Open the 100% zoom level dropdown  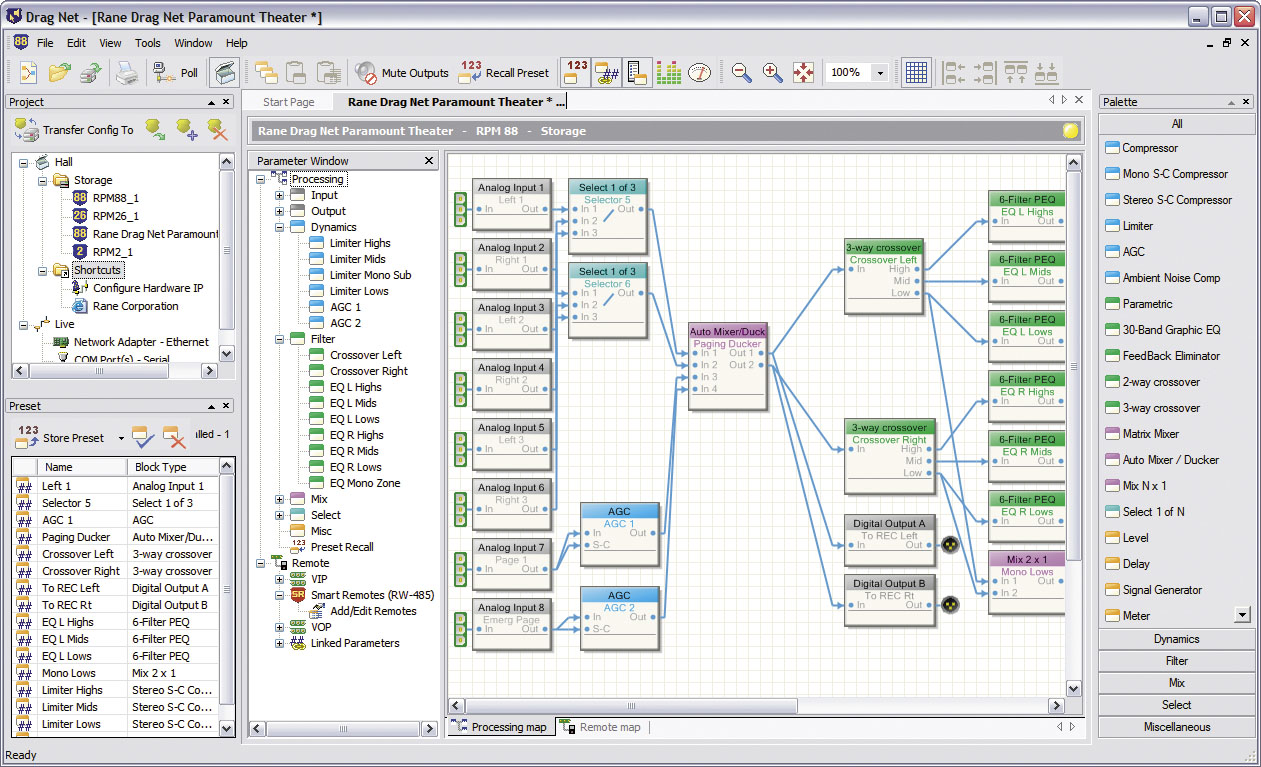point(880,73)
